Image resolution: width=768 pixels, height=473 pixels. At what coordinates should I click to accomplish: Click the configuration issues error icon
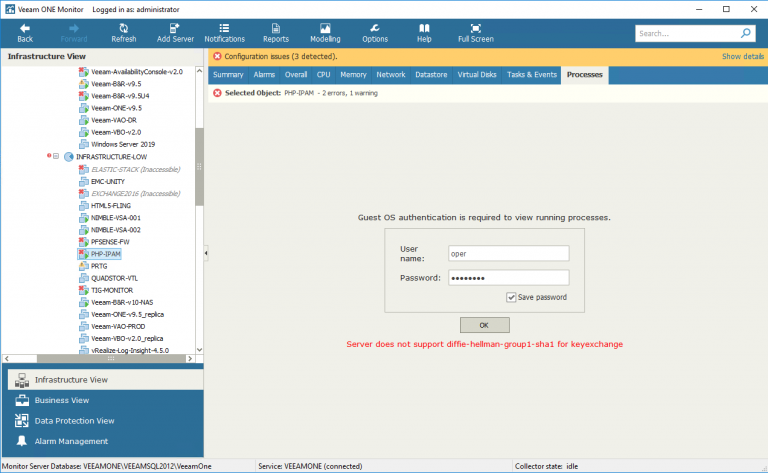(217, 56)
